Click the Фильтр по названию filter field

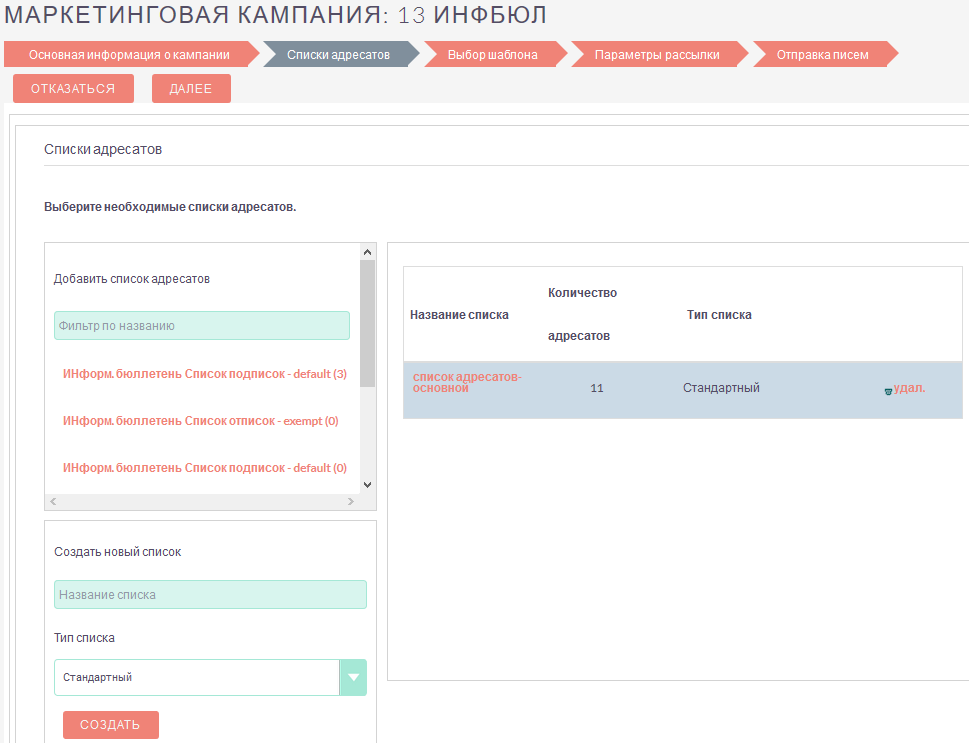tap(201, 325)
